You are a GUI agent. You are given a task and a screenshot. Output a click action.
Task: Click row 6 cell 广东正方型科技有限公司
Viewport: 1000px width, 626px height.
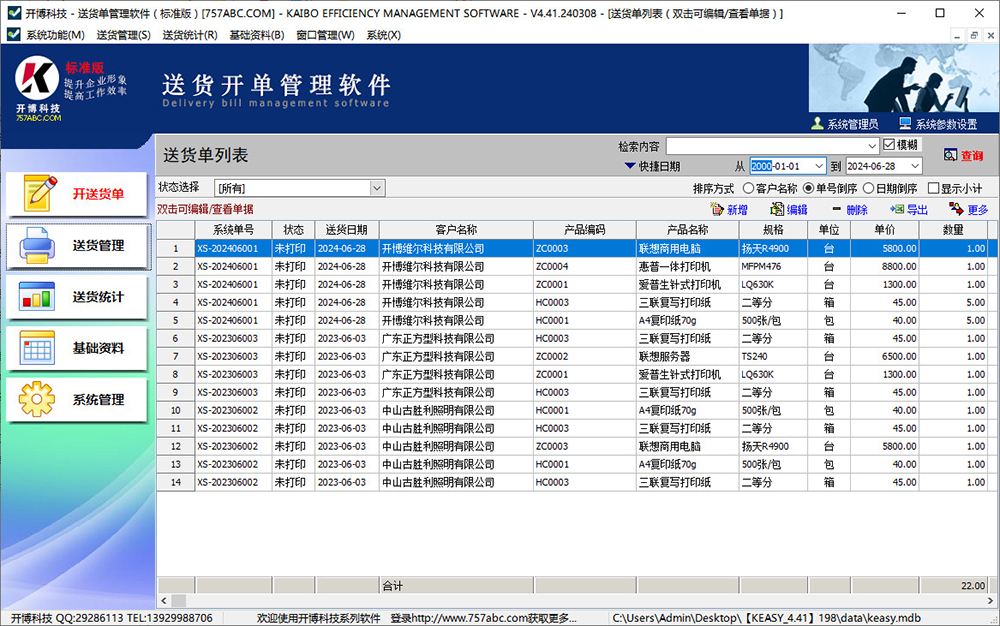pos(456,338)
